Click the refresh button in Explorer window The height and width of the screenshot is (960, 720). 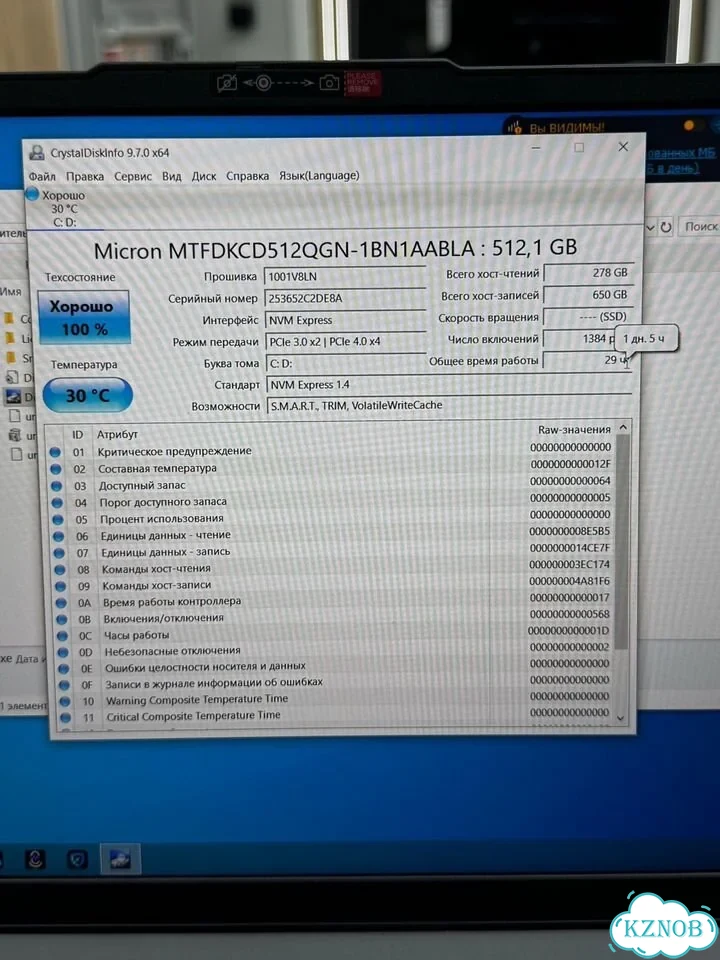click(x=666, y=227)
